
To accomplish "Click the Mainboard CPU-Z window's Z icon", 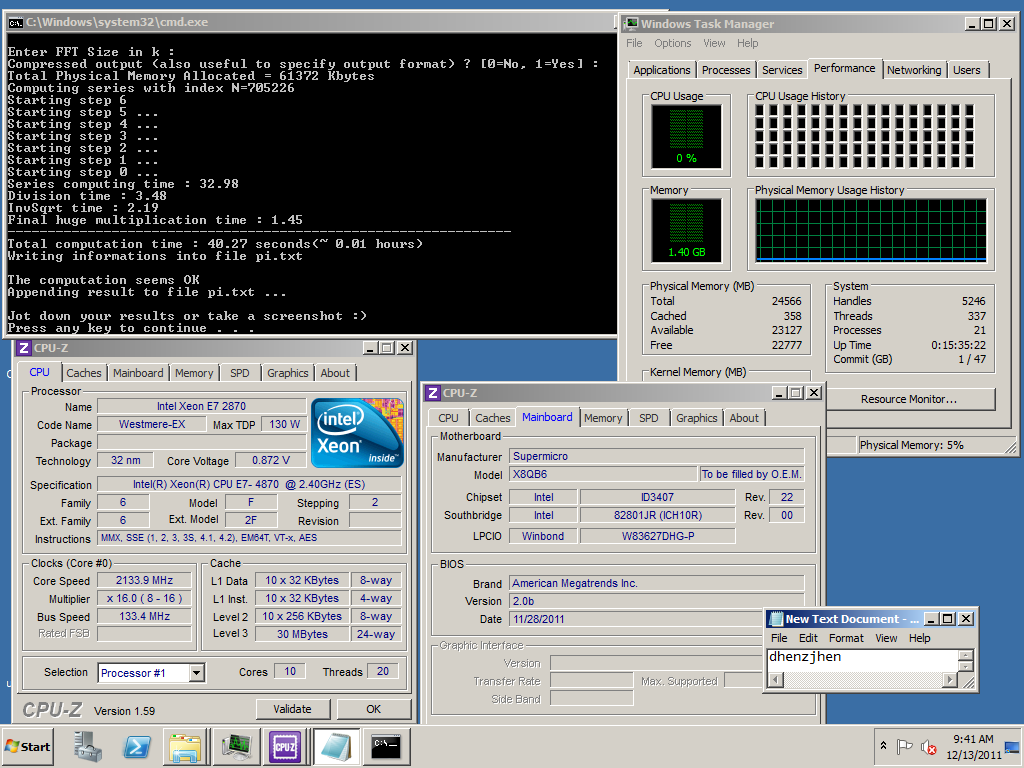I will pyautogui.click(x=432, y=392).
